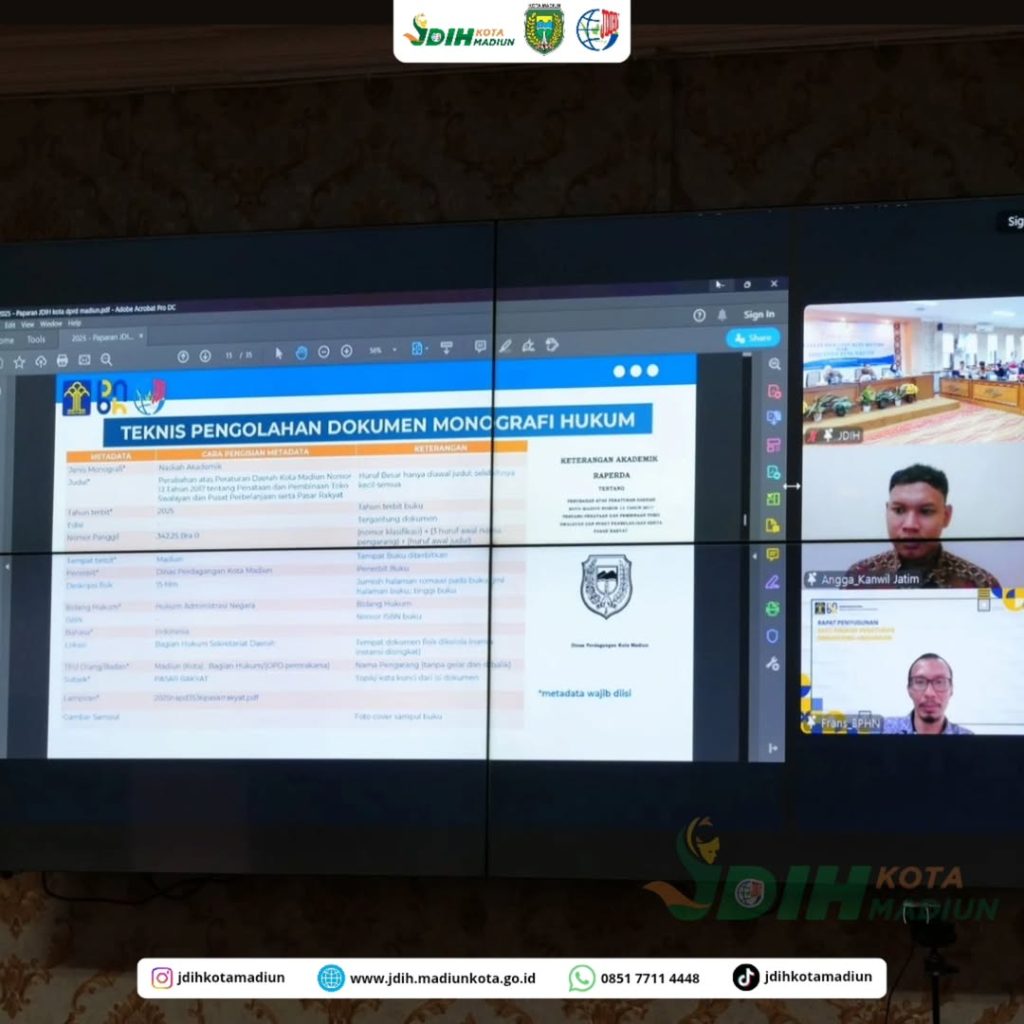Open the Protect shield tool
Screen dimensions: 1024x1024
772,635
